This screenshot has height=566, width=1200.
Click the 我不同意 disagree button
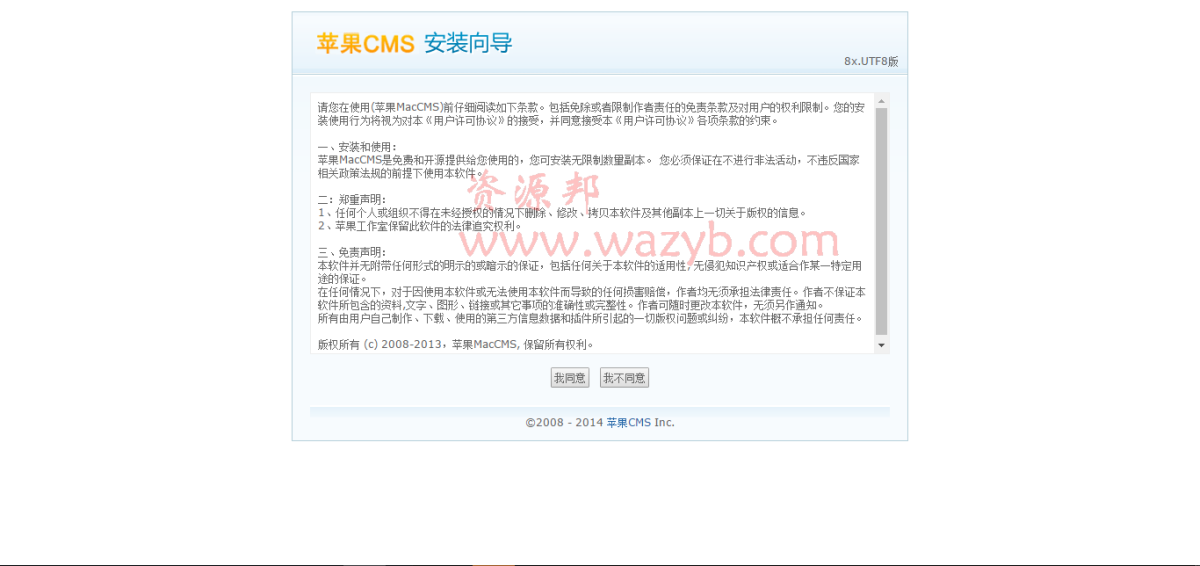click(x=624, y=378)
